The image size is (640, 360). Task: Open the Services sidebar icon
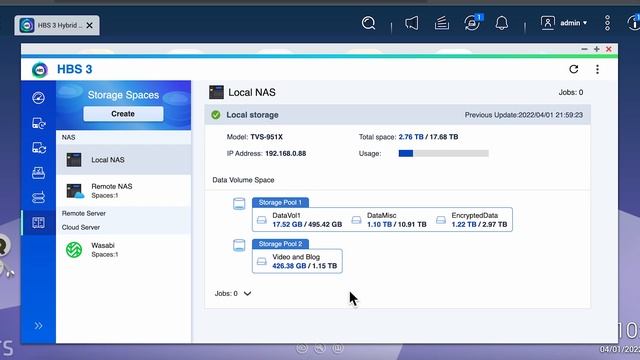tap(38, 198)
